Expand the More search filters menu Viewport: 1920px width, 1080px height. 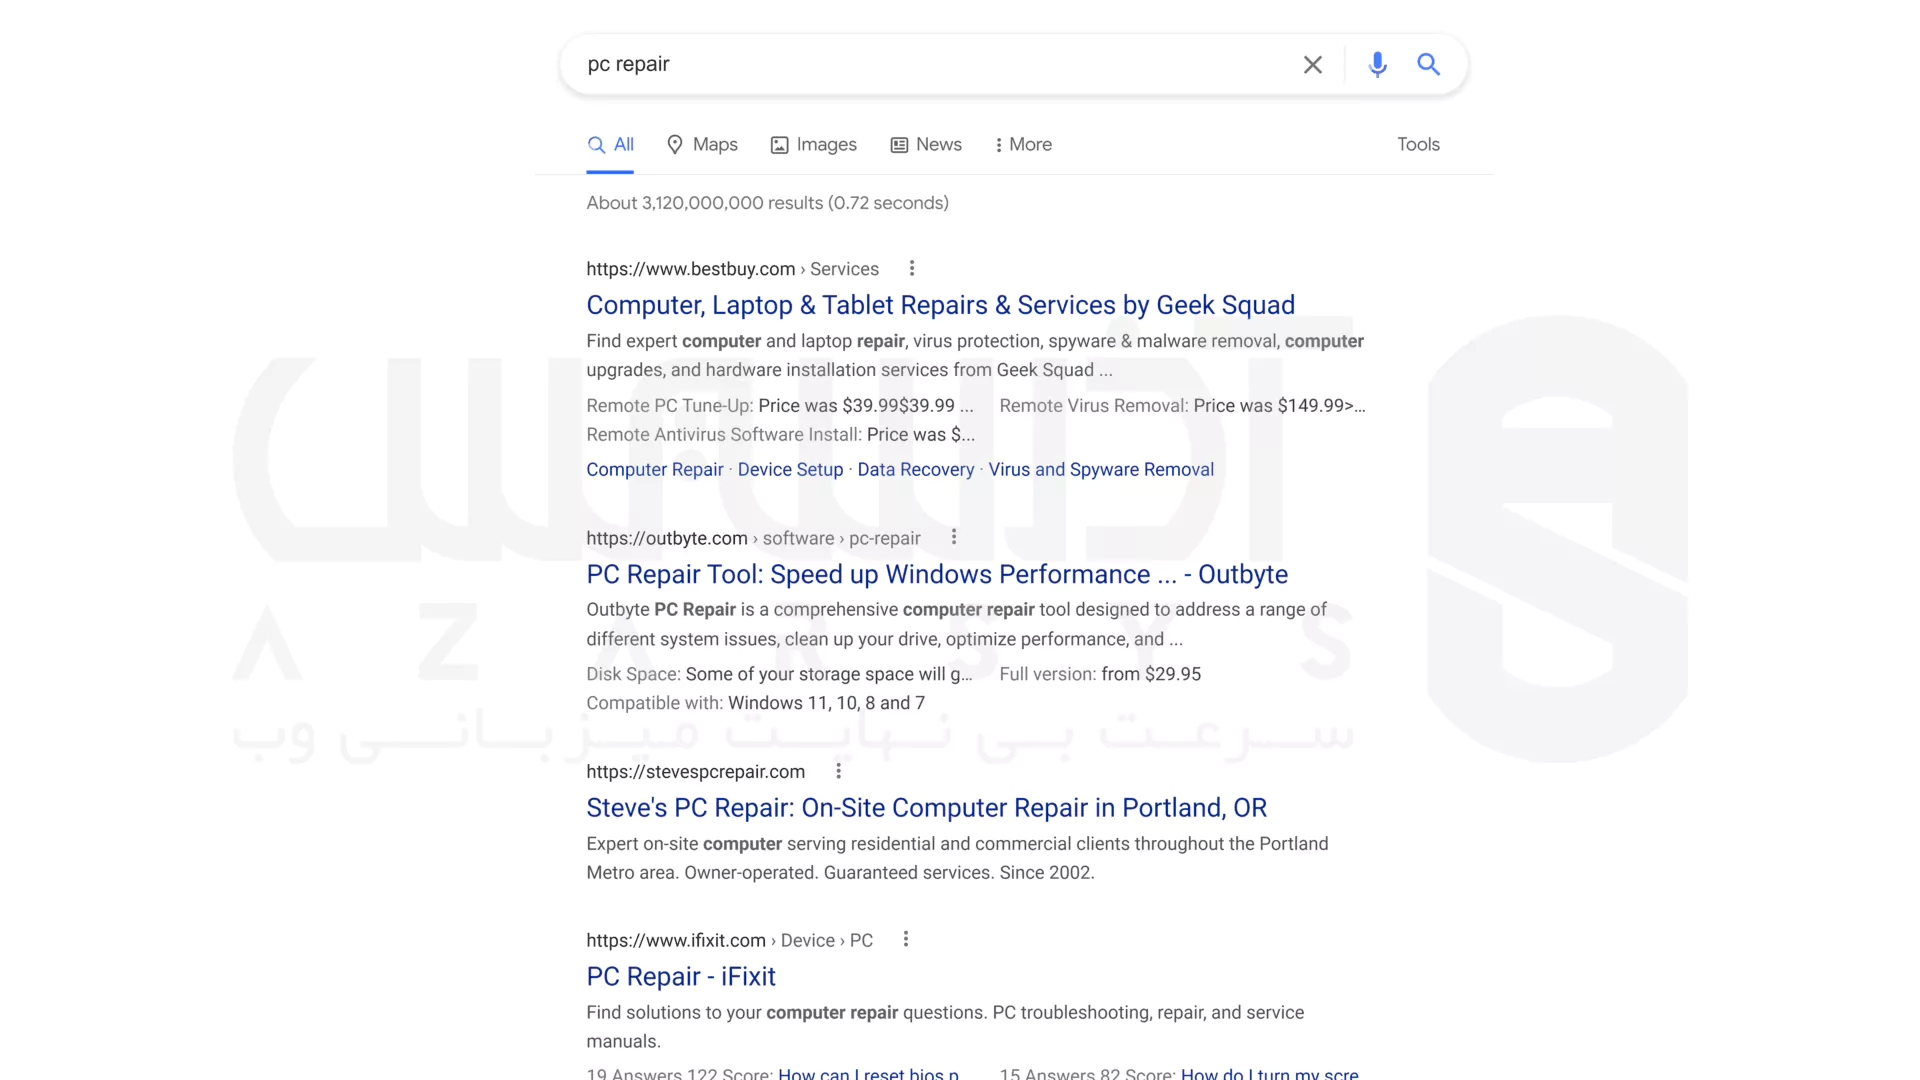(x=1022, y=145)
